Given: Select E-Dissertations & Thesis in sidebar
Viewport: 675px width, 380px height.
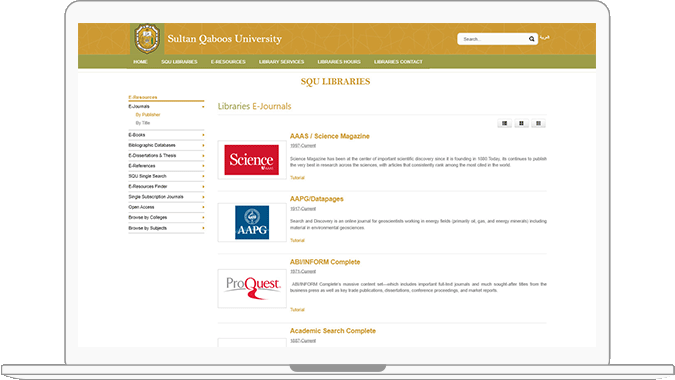Looking at the screenshot, I should (x=152, y=156).
